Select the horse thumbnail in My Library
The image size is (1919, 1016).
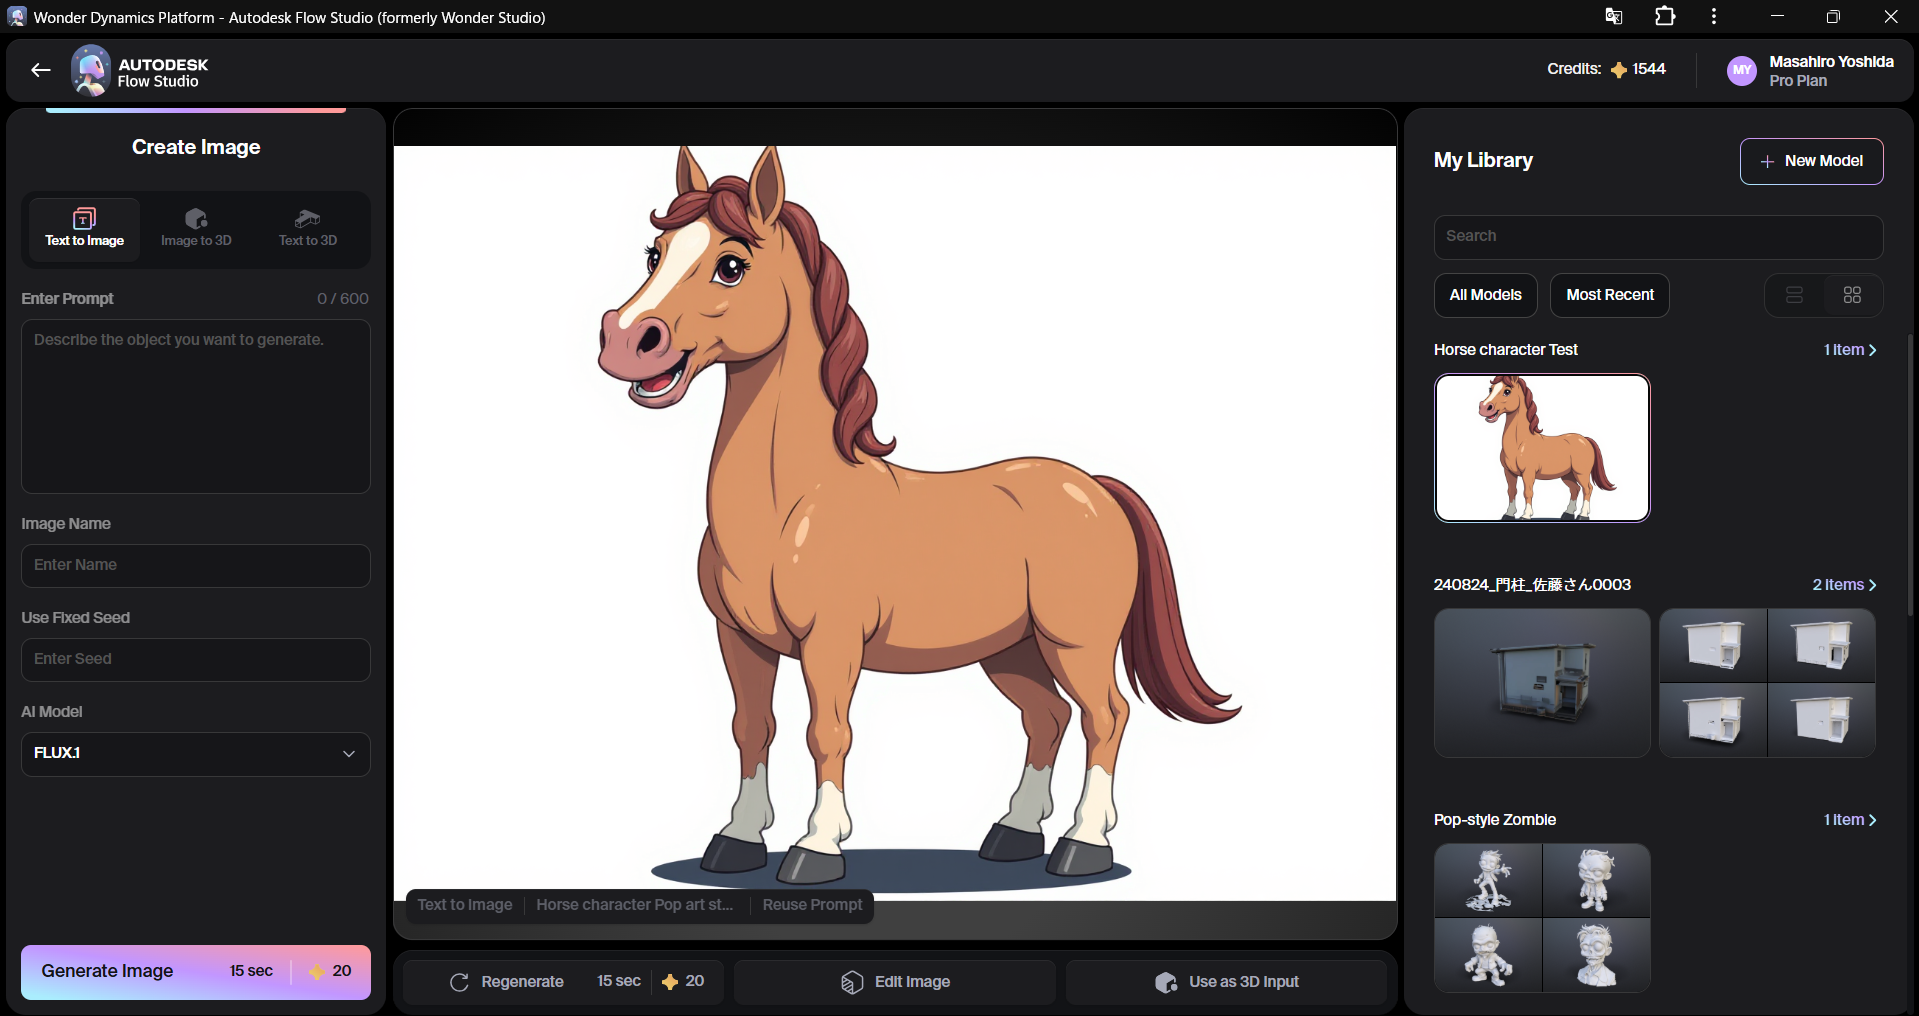[1542, 448]
